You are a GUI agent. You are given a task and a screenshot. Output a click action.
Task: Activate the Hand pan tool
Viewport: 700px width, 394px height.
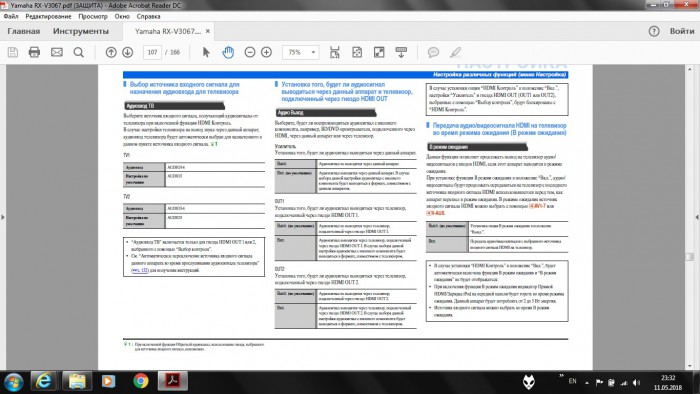(x=228, y=52)
